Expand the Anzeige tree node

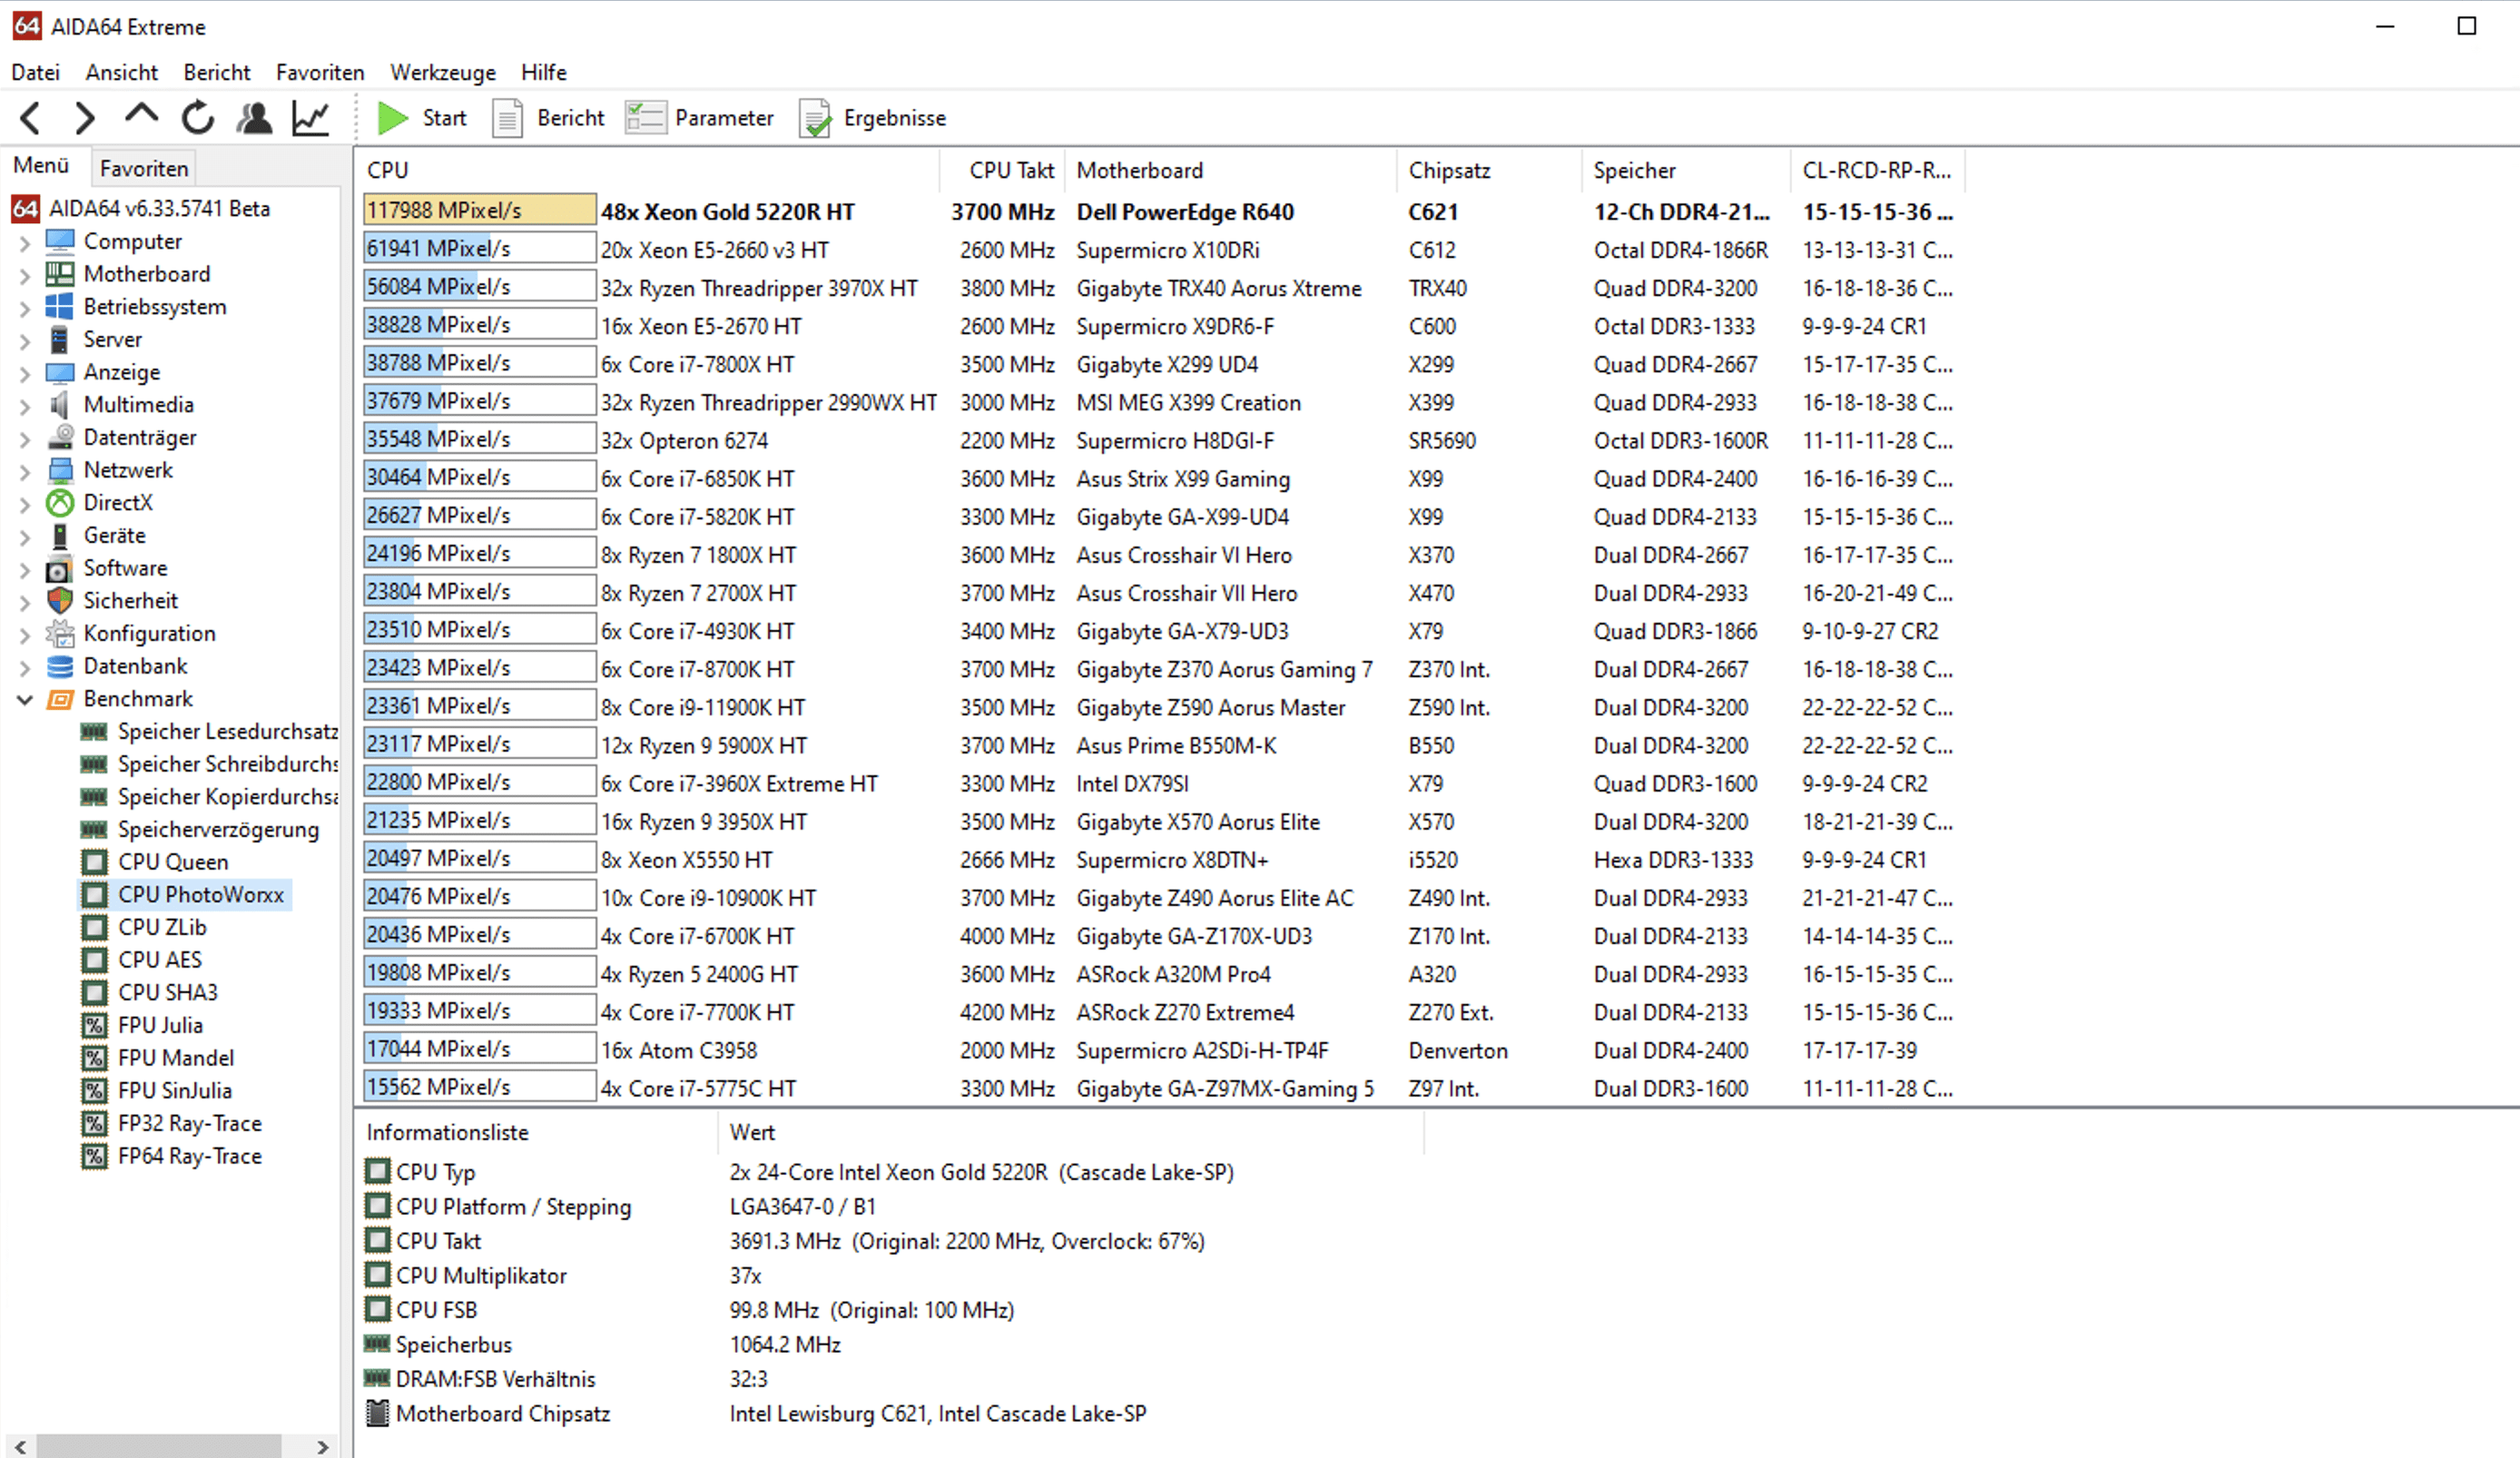tap(26, 373)
